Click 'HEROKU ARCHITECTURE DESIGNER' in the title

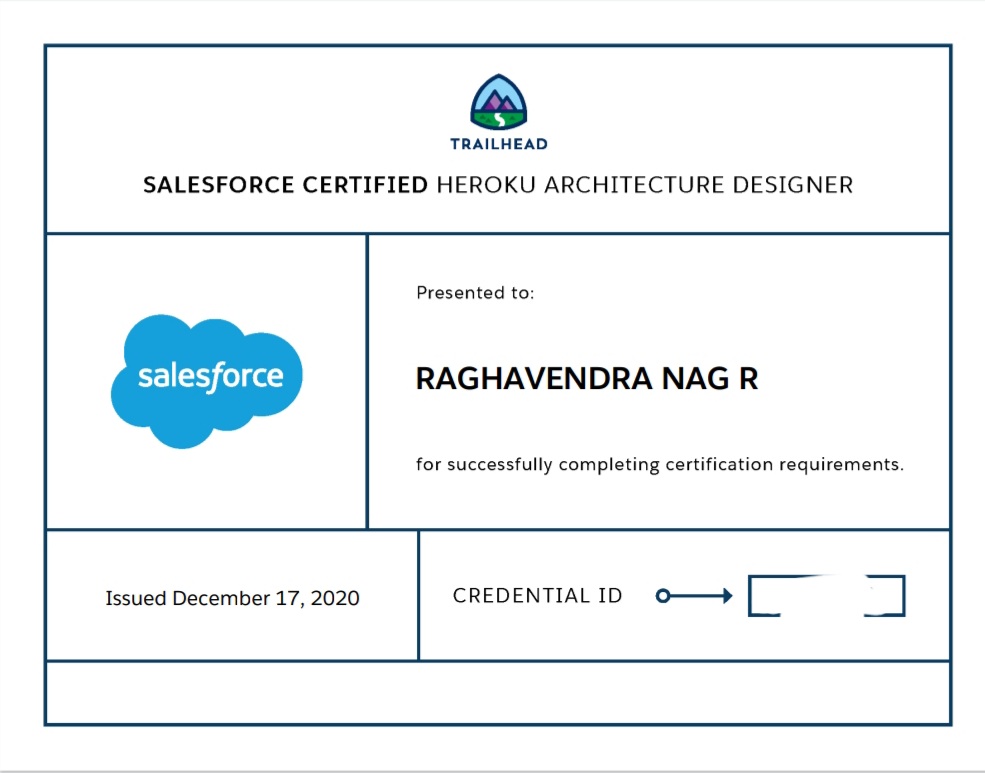pos(645,185)
